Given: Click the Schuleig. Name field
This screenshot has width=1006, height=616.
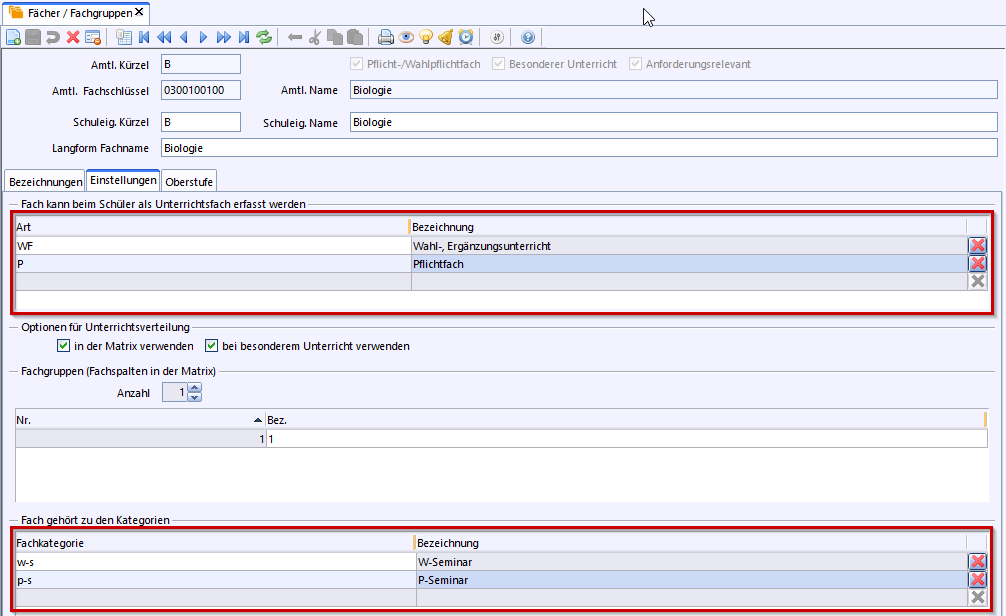Looking at the screenshot, I should (x=674, y=122).
